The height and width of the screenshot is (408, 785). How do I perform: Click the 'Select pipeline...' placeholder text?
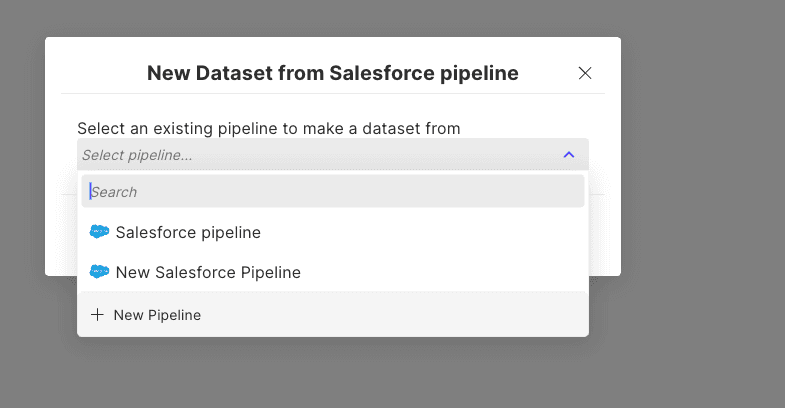(137, 155)
